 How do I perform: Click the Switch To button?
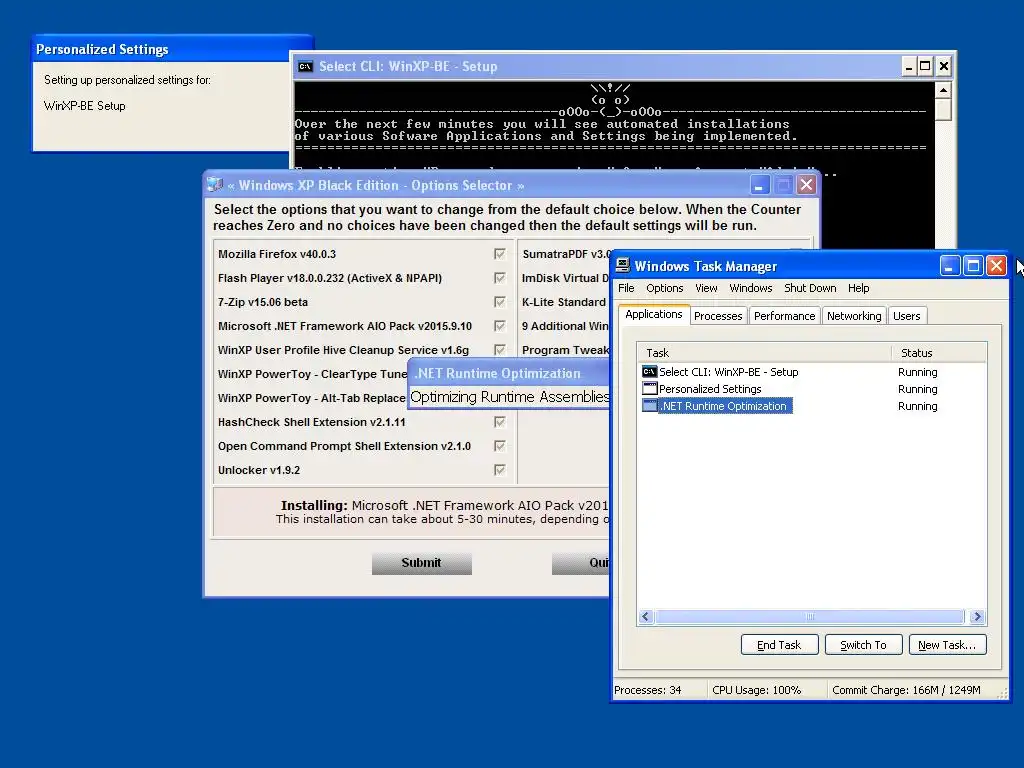(x=863, y=645)
